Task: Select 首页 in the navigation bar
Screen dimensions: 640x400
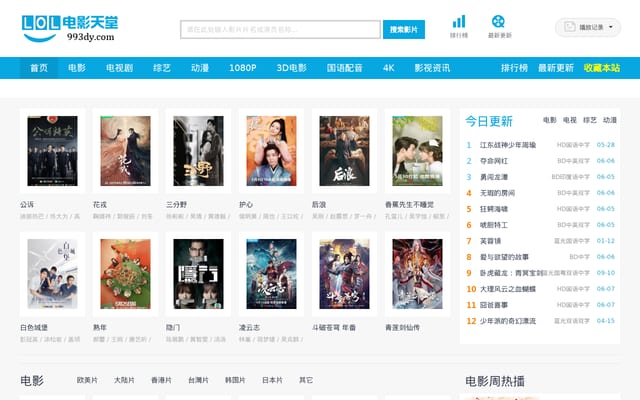Action: [x=39, y=68]
